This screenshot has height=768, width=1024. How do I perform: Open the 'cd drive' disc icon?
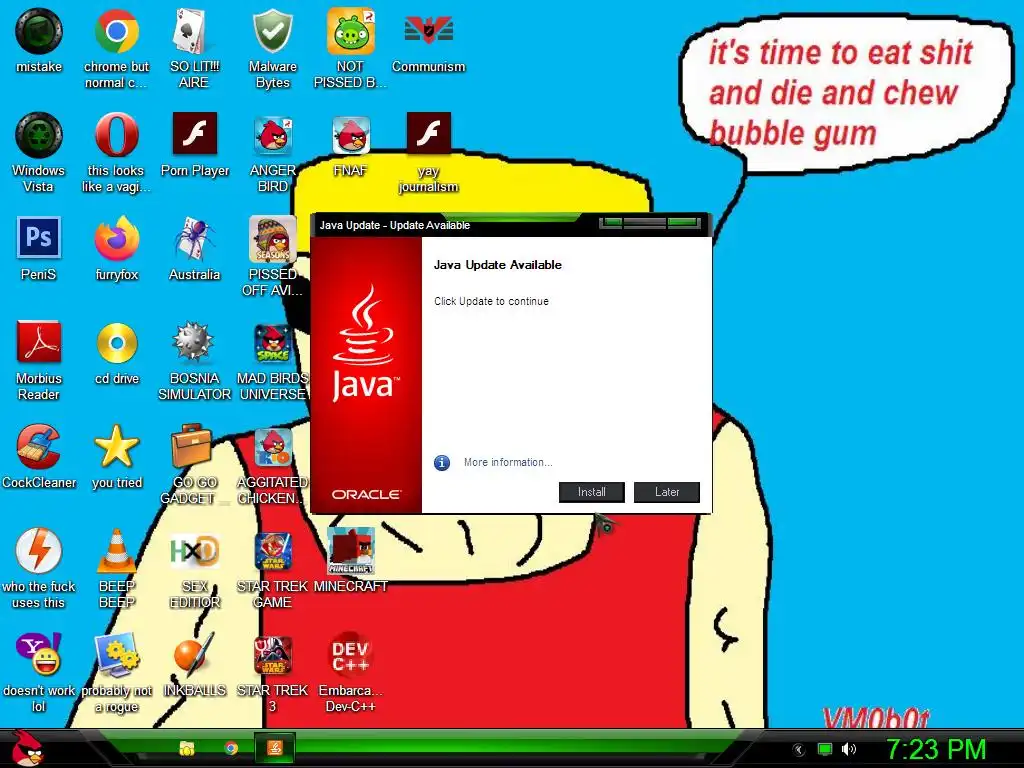click(x=116, y=352)
